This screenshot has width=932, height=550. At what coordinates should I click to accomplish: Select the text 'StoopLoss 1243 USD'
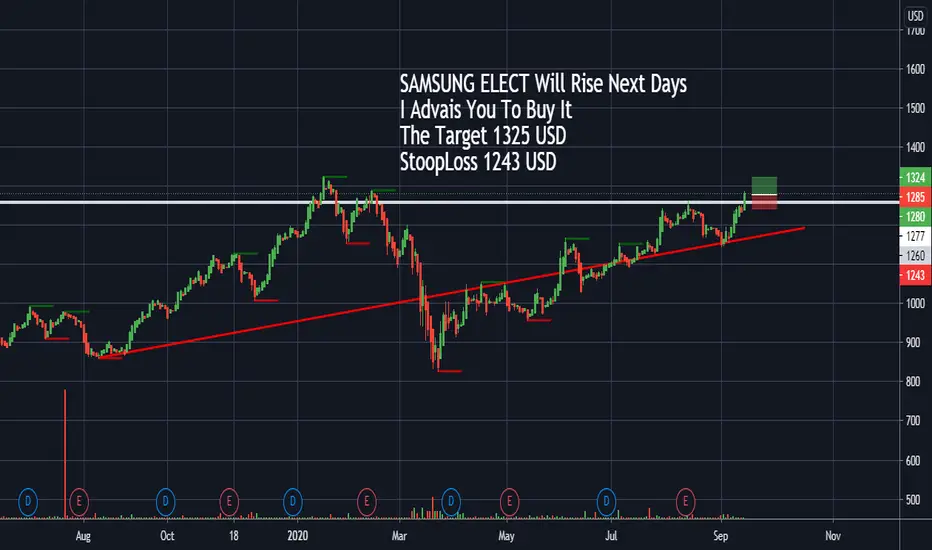(x=478, y=162)
